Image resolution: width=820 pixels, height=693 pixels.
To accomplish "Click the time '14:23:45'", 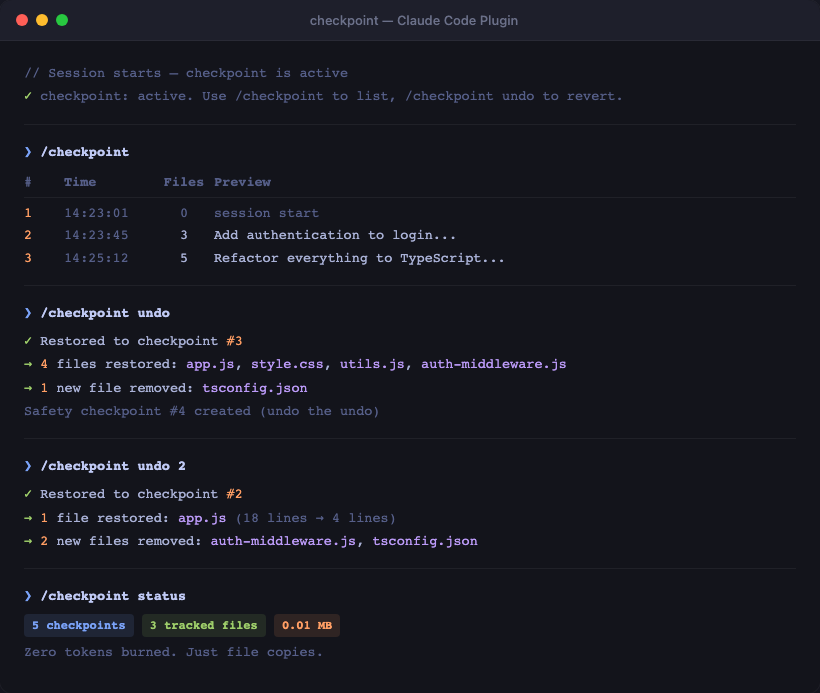I will click(96, 235).
